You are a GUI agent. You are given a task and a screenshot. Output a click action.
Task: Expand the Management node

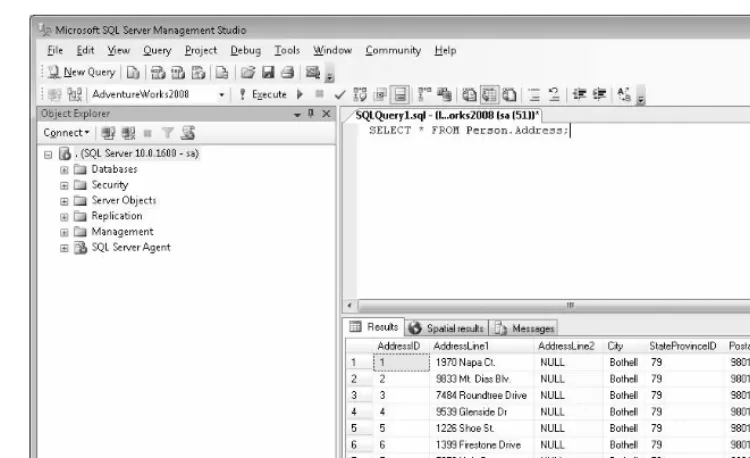[64, 232]
